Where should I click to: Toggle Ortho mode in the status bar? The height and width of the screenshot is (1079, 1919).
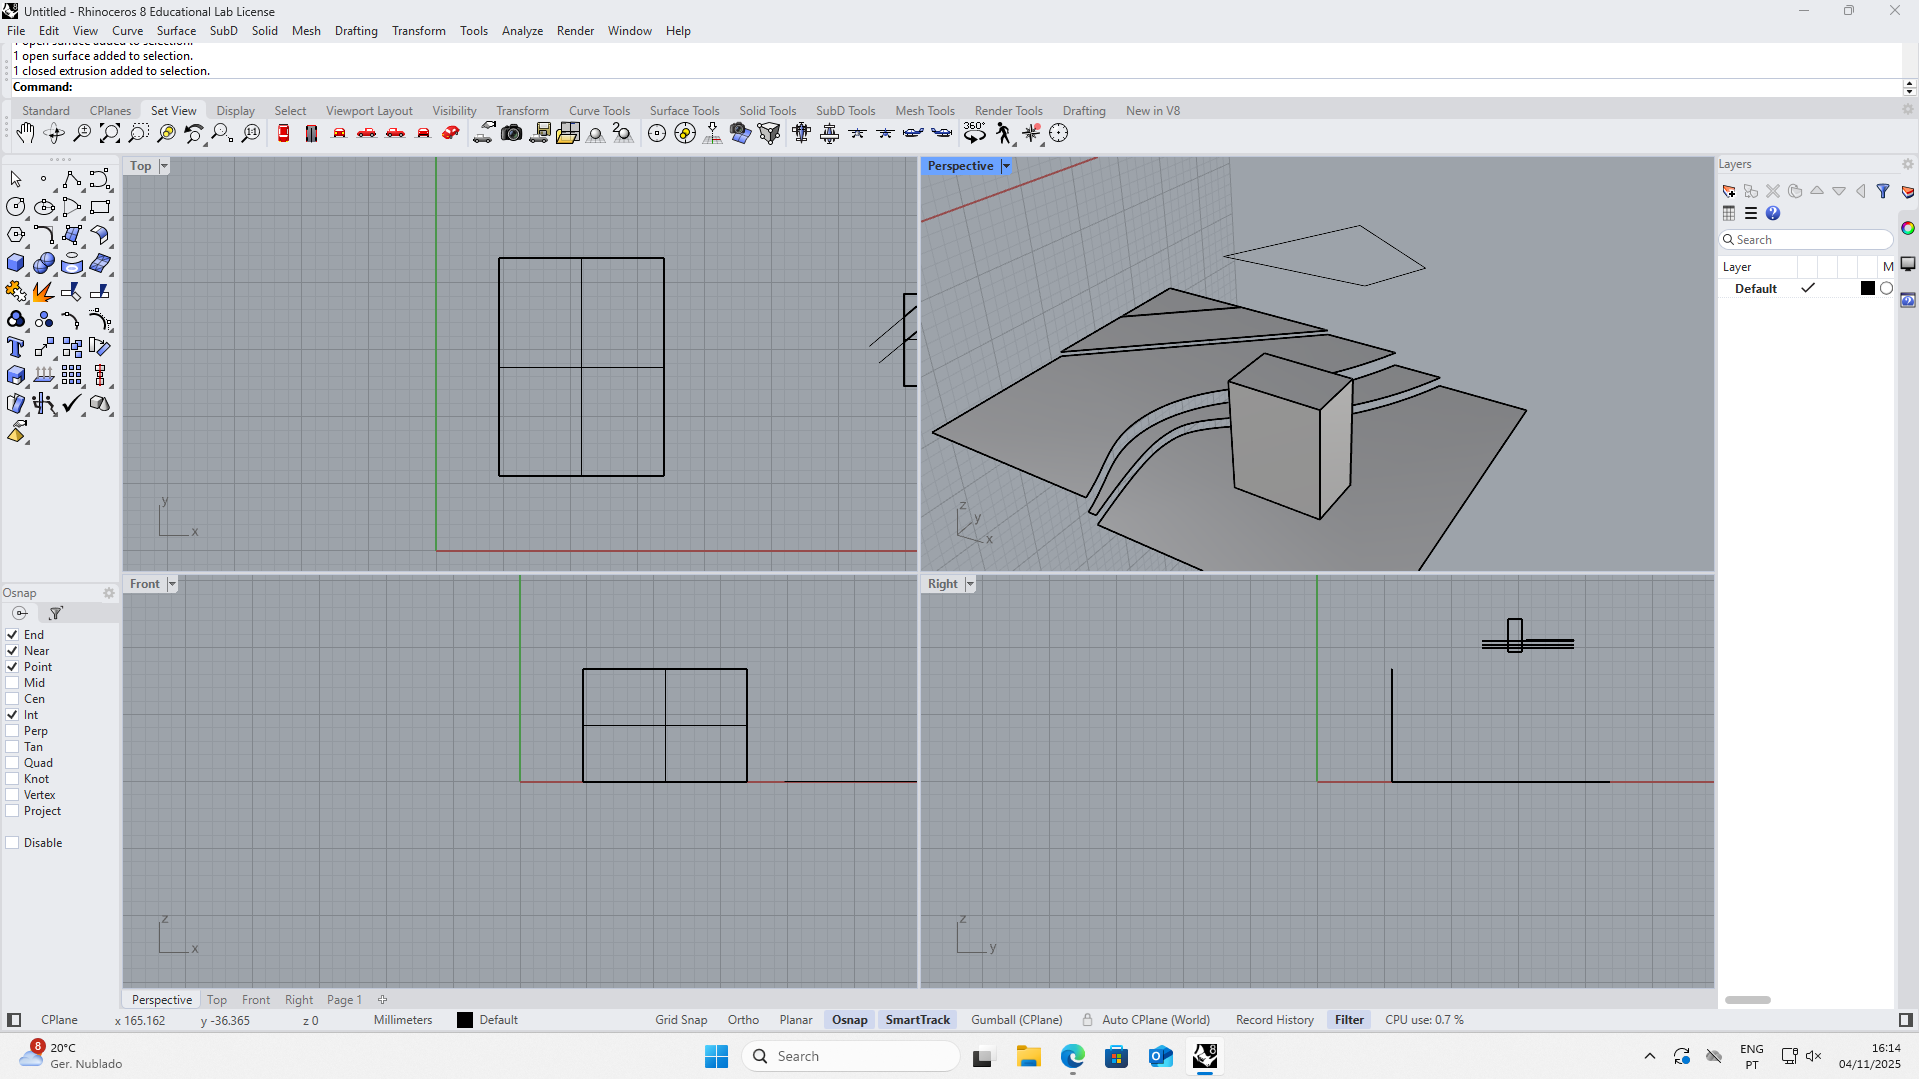pos(743,1019)
